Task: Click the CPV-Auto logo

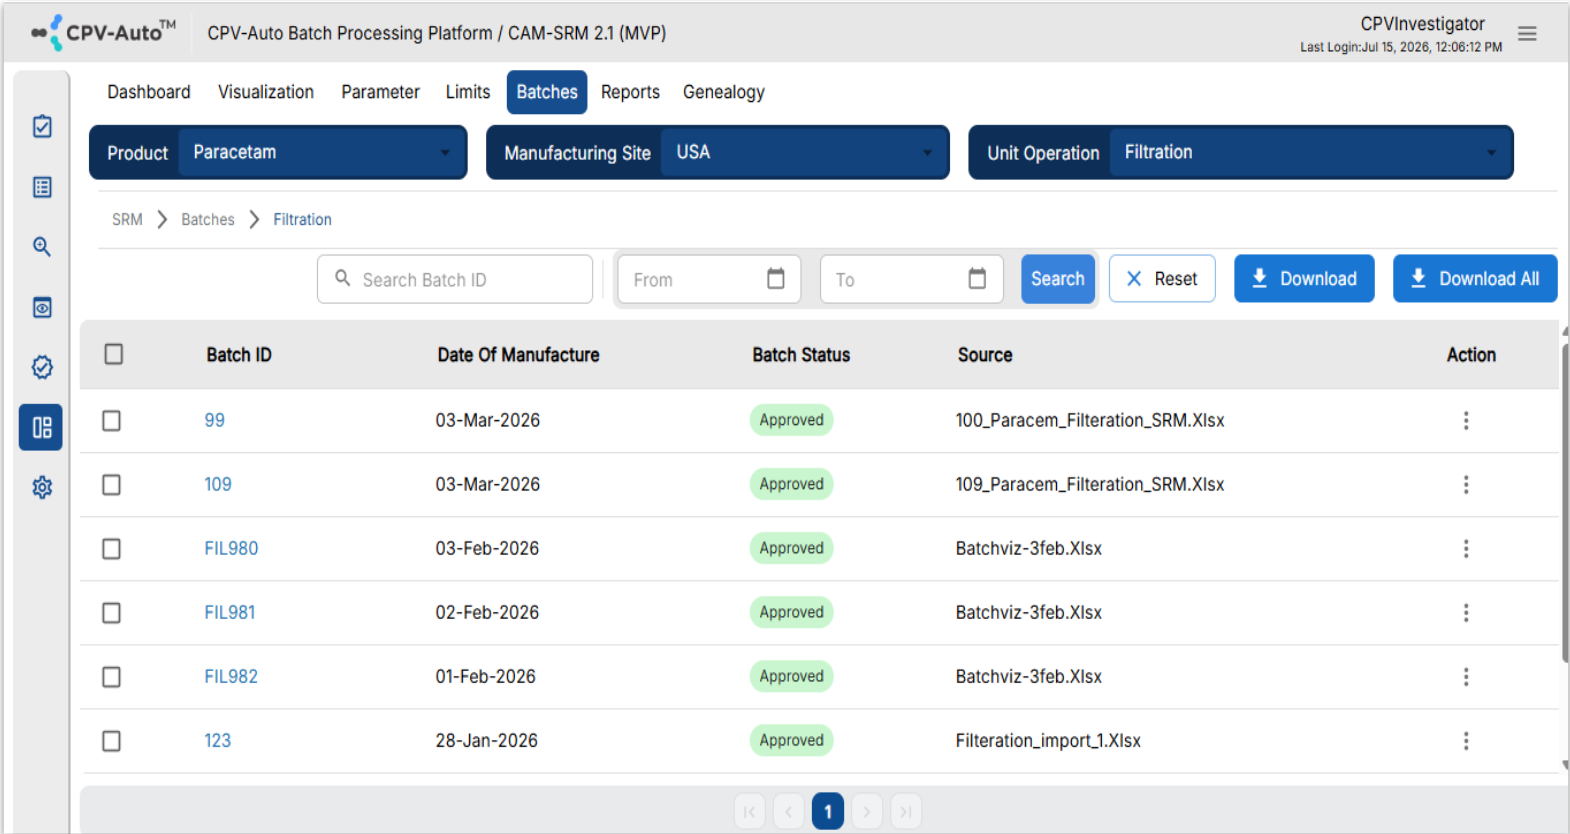Action: click(104, 32)
